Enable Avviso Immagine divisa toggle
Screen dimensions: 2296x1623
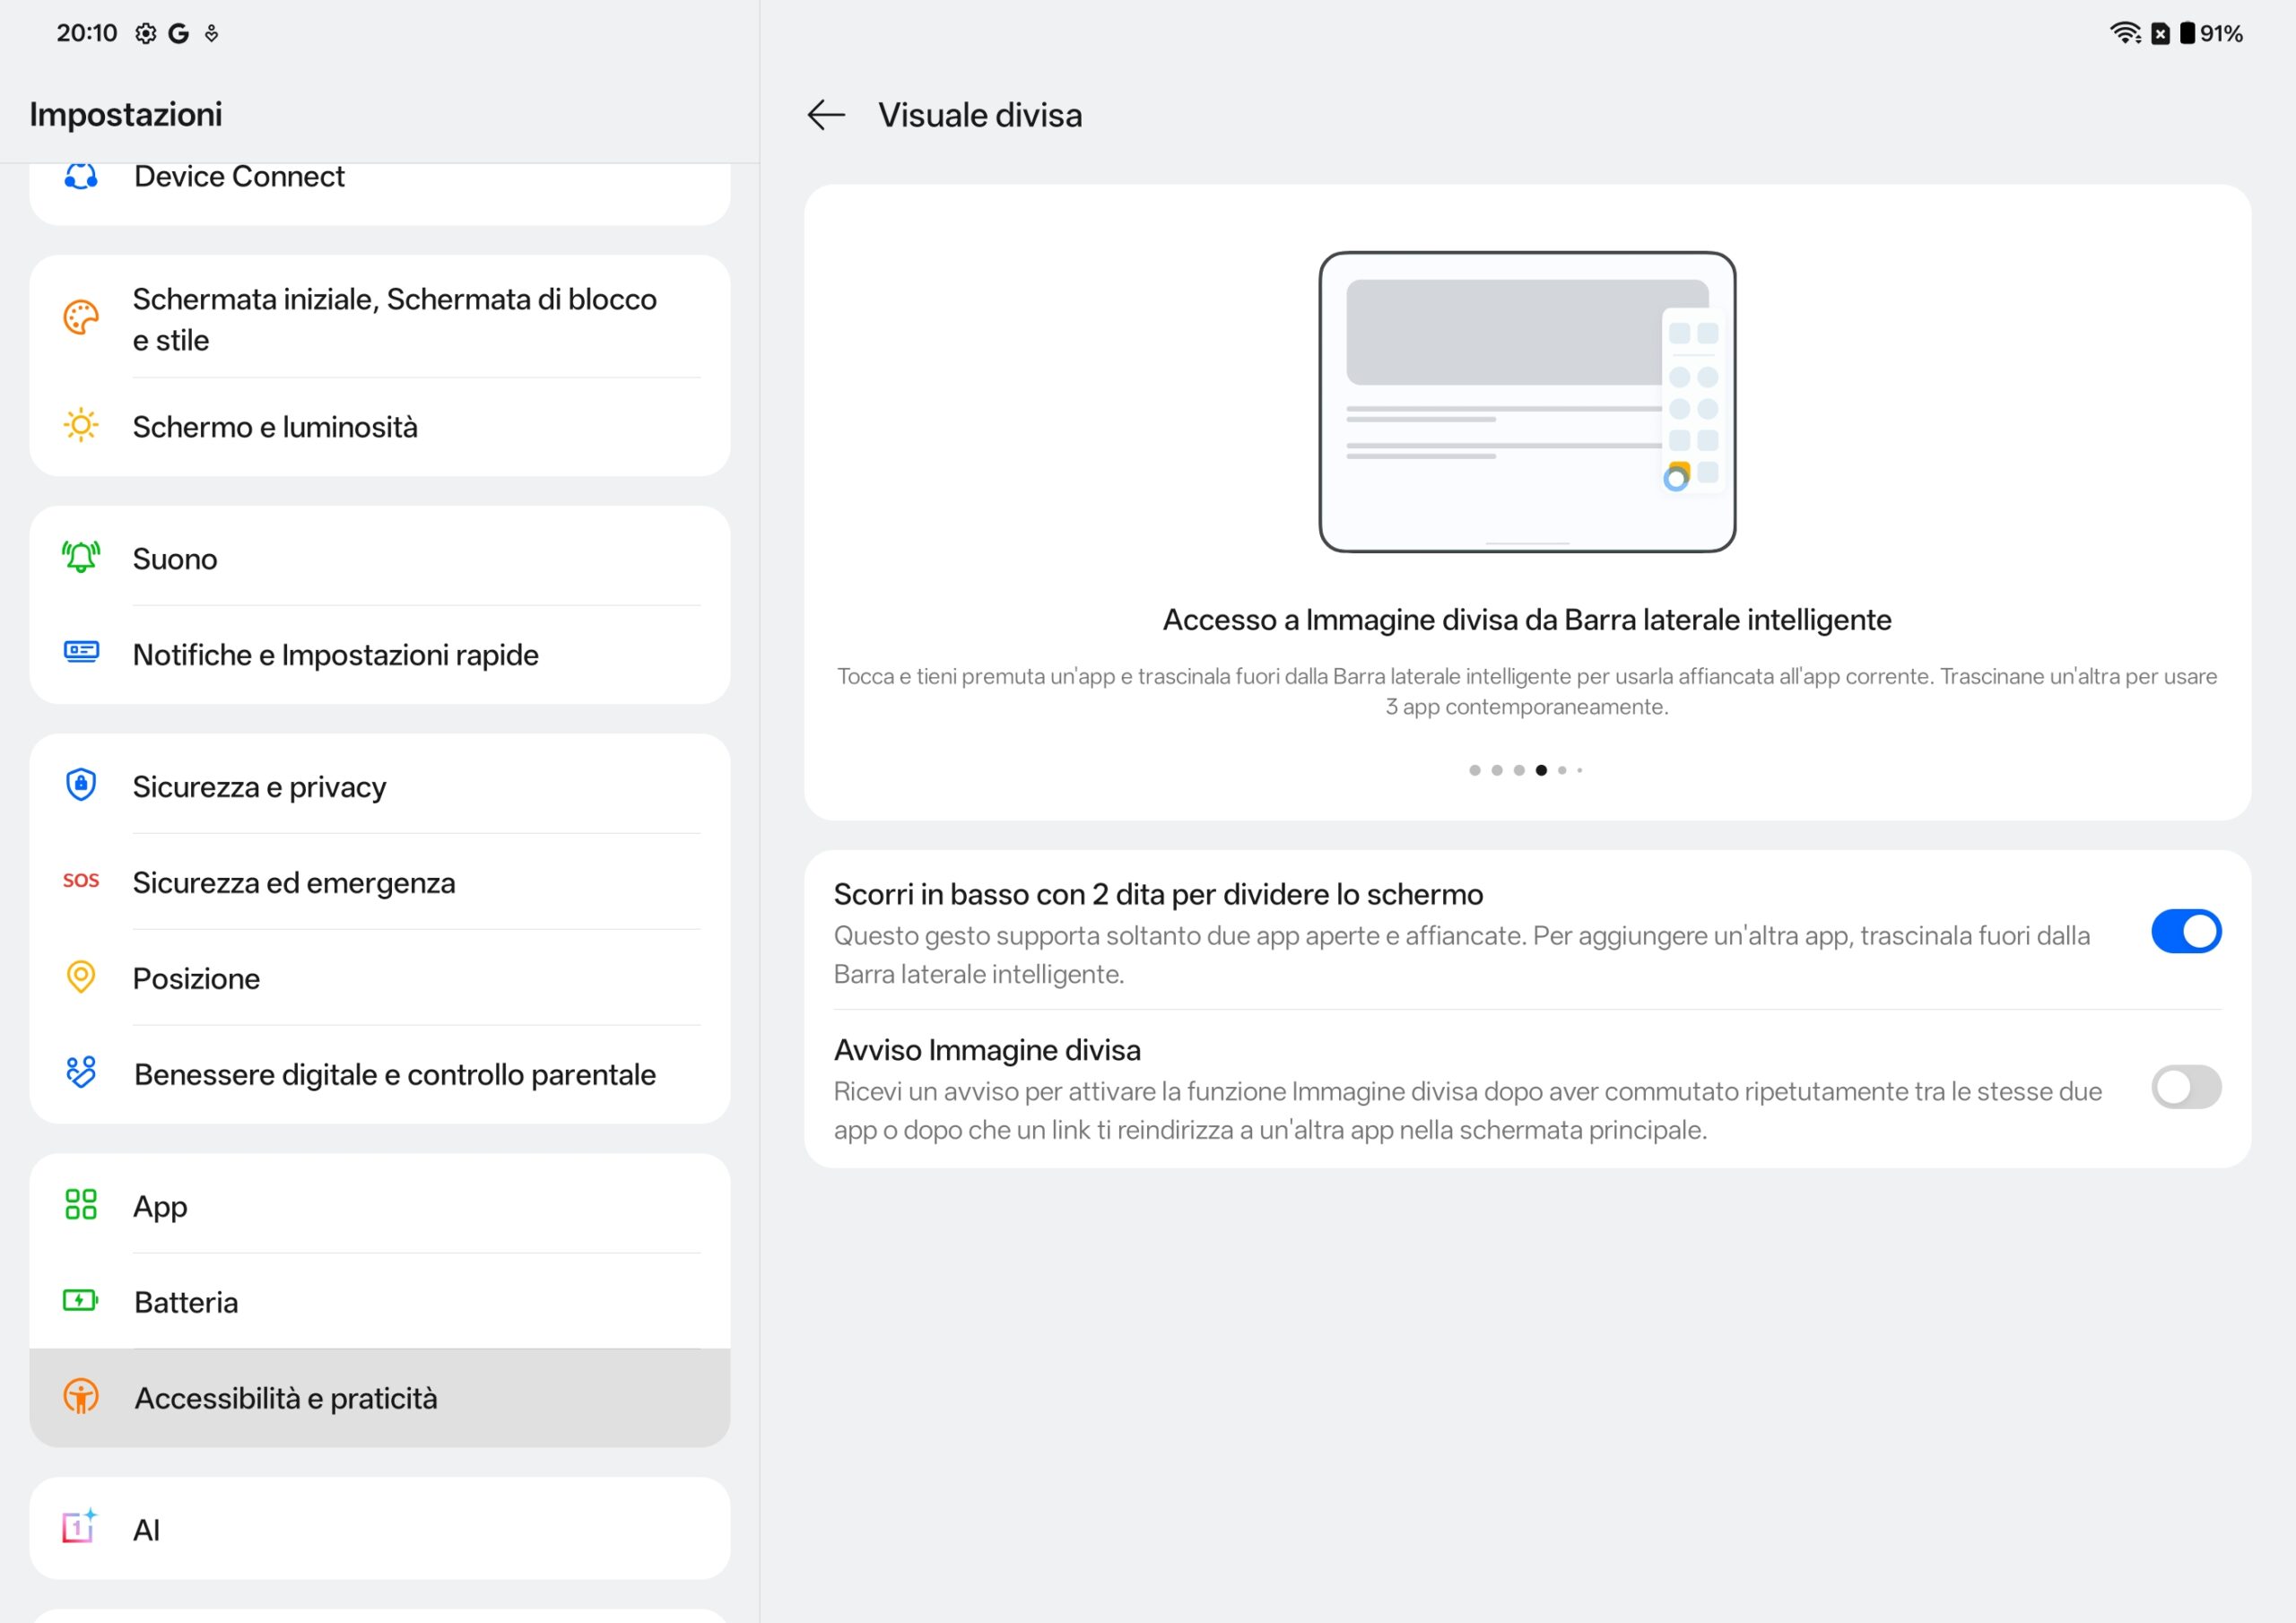pyautogui.click(x=2185, y=1087)
